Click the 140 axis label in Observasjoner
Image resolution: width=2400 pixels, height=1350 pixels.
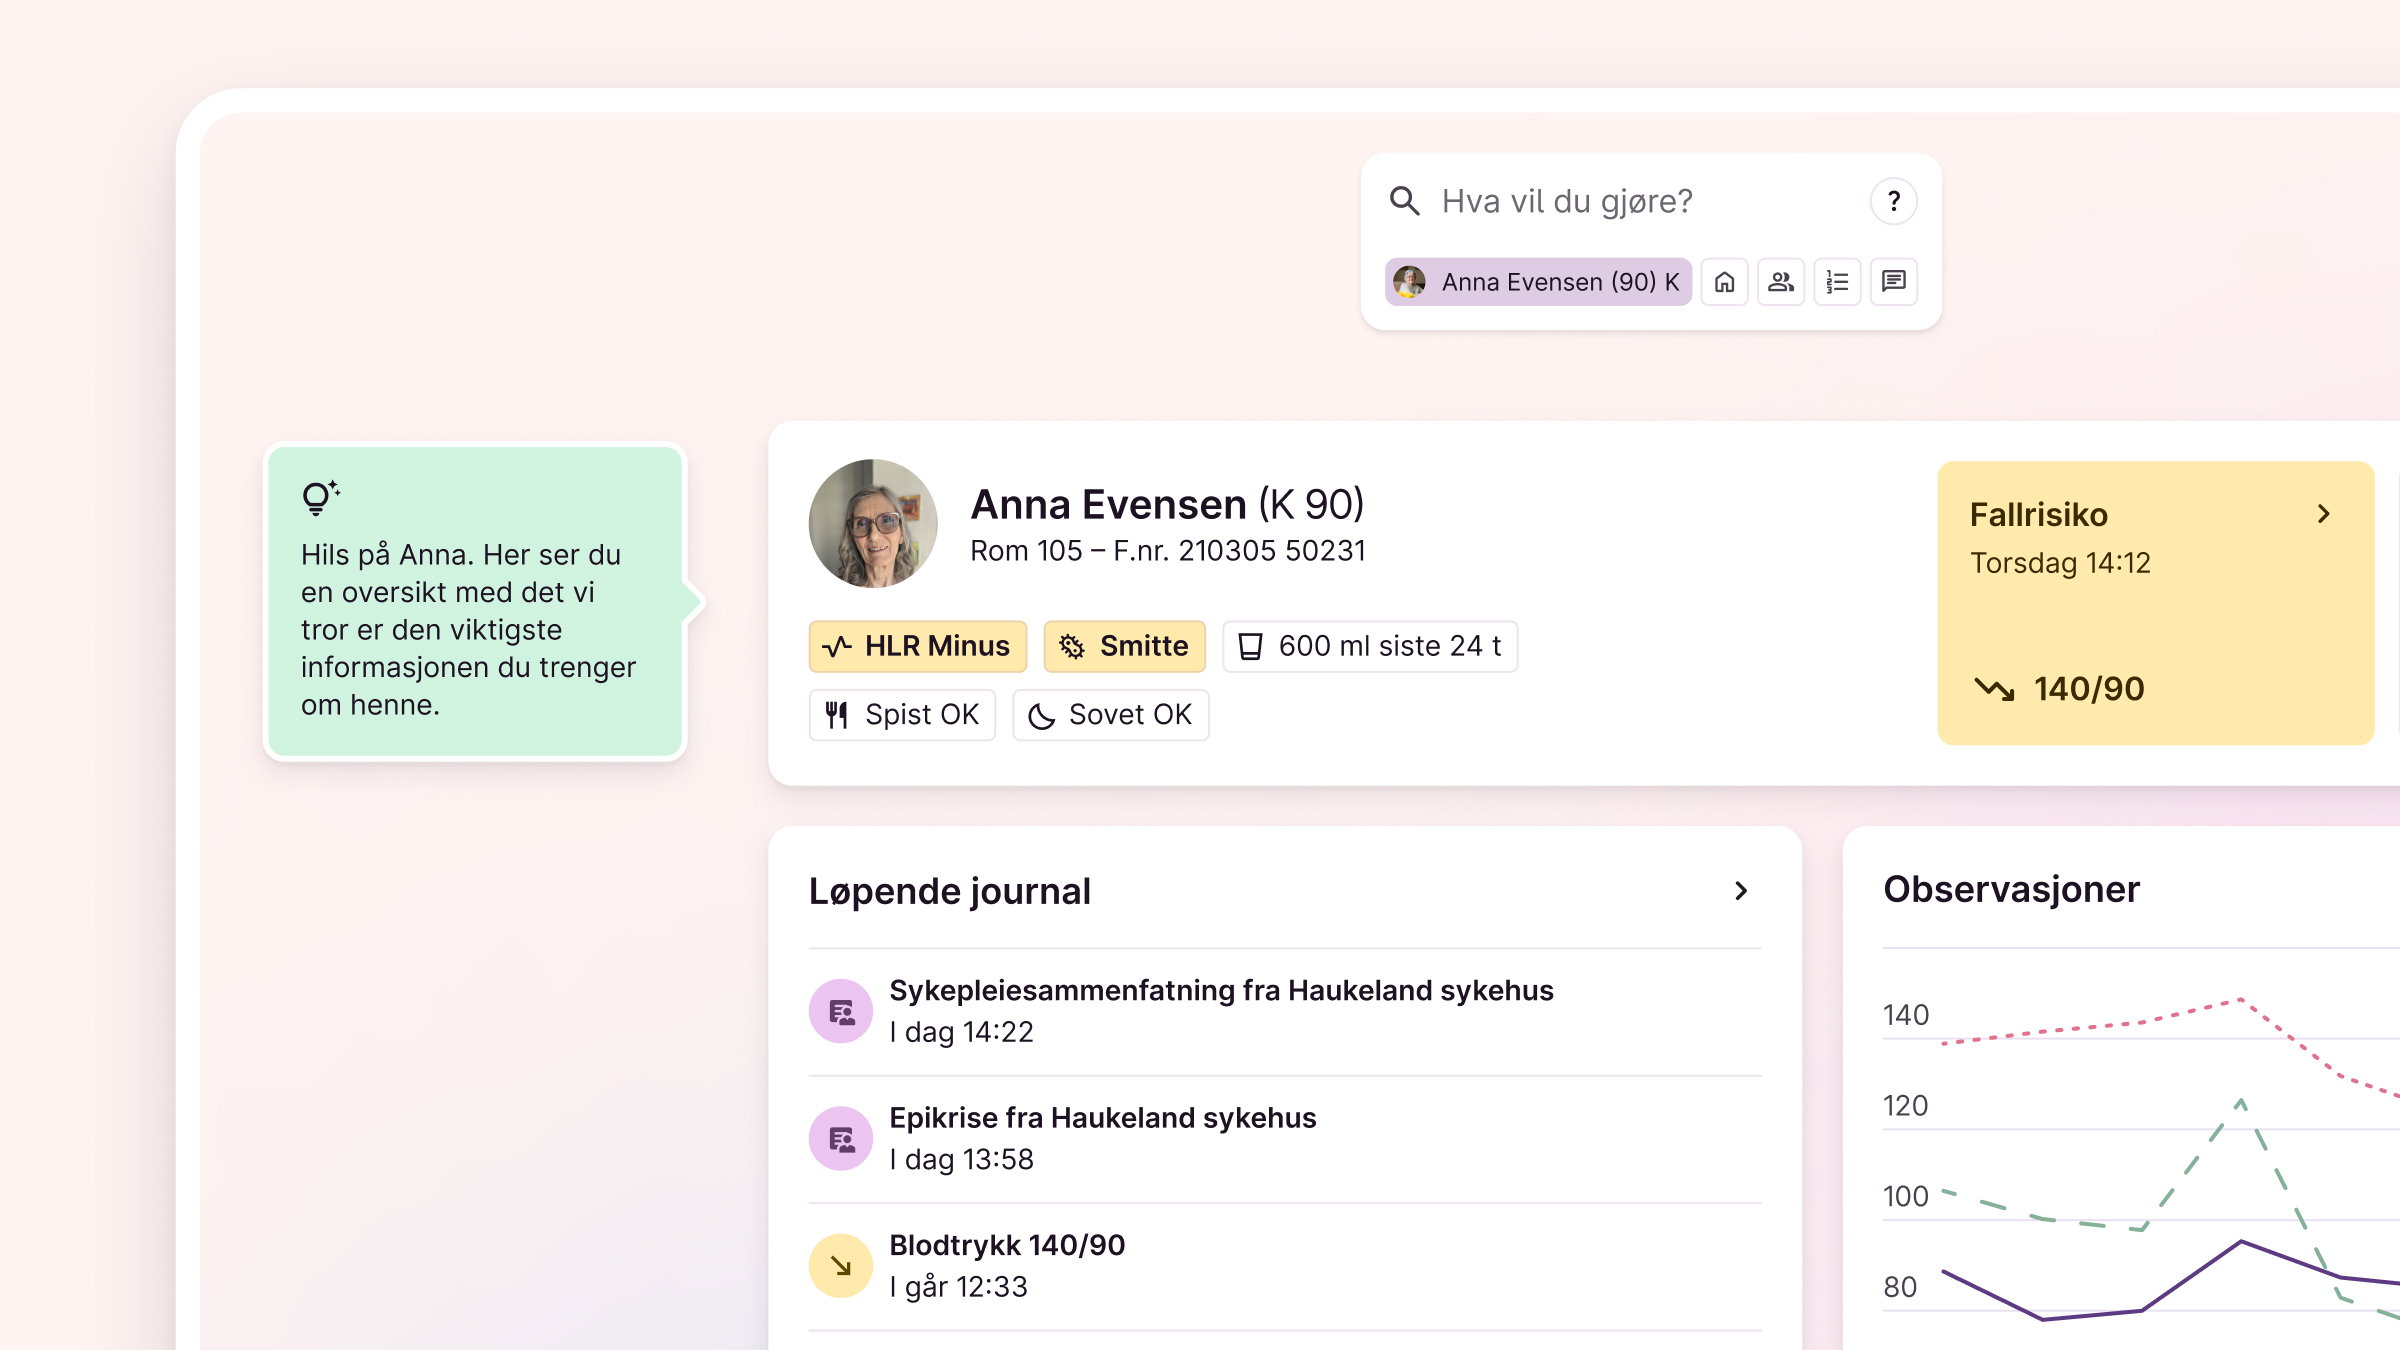(1906, 1015)
